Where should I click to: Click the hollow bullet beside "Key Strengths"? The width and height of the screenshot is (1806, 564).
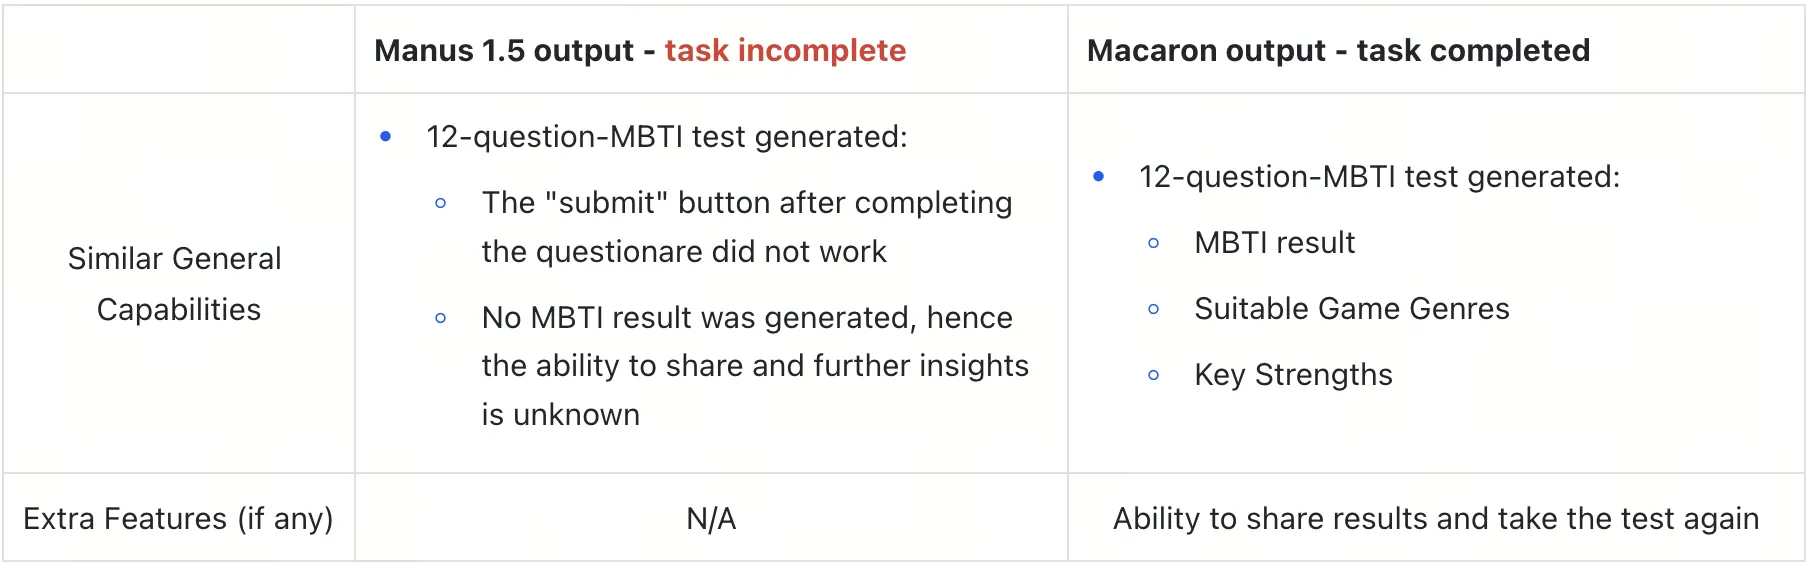point(1154,376)
